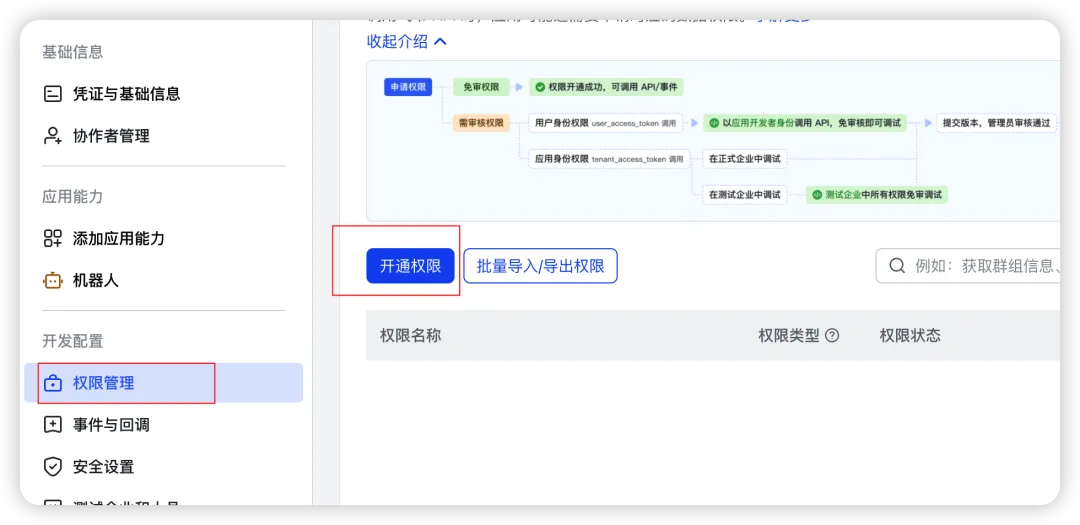
Task: Click 用户身份权限 user_access_token box
Action: coord(605,123)
